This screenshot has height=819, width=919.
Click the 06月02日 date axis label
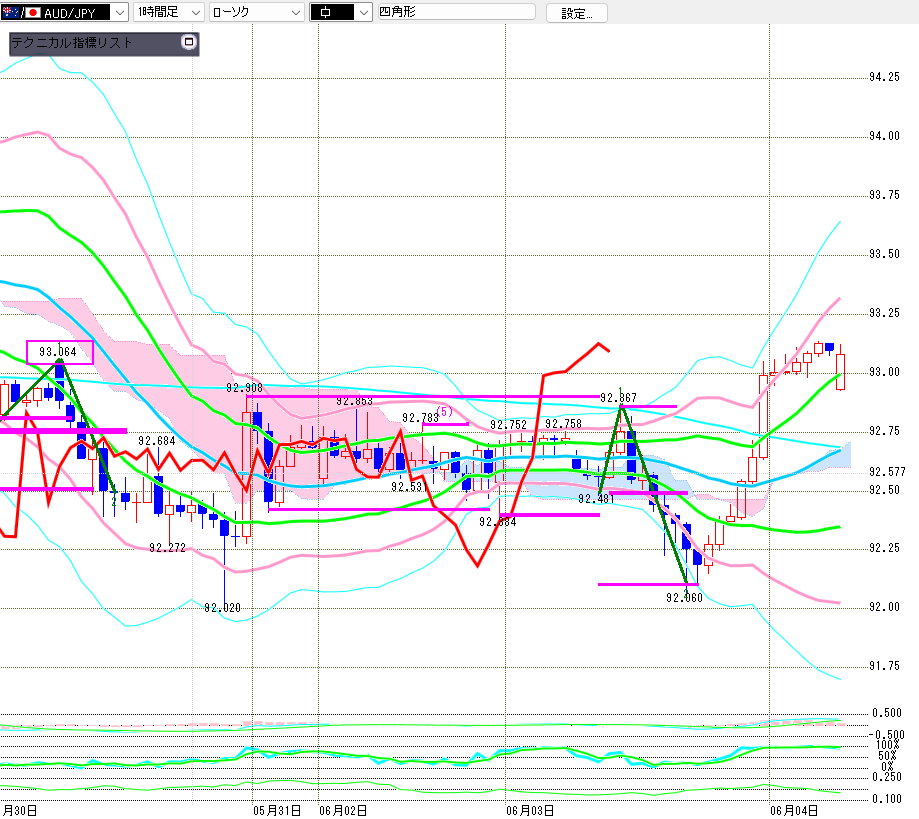(x=343, y=810)
